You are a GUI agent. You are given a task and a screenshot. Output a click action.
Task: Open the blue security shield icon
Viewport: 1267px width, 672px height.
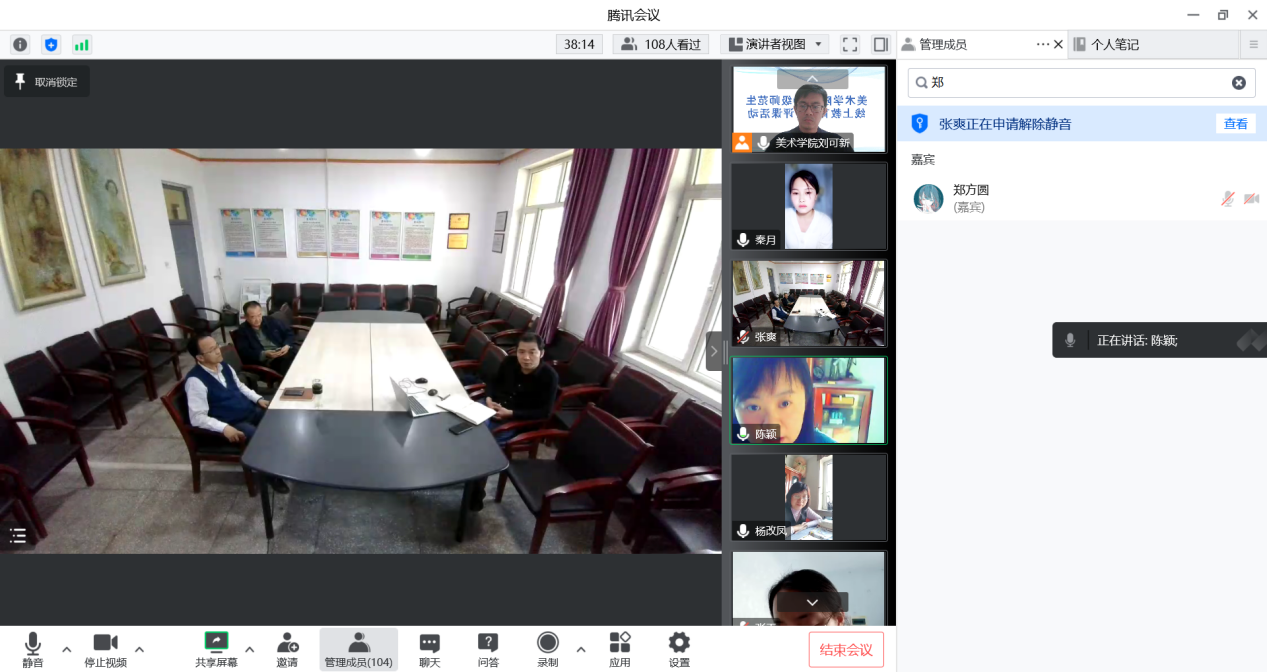(x=51, y=44)
